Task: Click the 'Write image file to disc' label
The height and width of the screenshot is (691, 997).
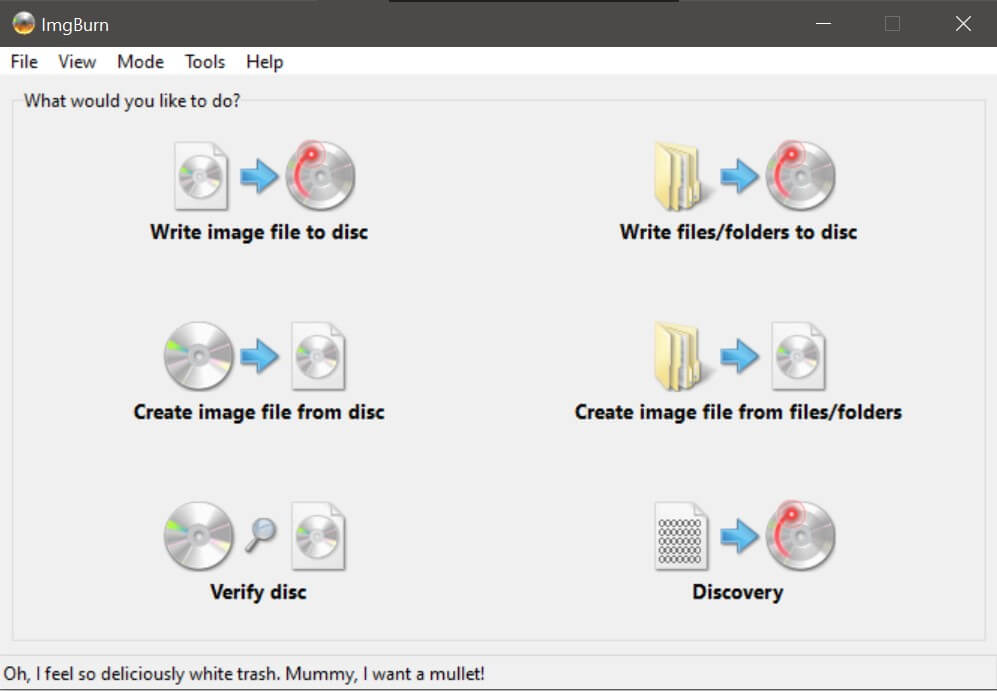Action: (259, 232)
